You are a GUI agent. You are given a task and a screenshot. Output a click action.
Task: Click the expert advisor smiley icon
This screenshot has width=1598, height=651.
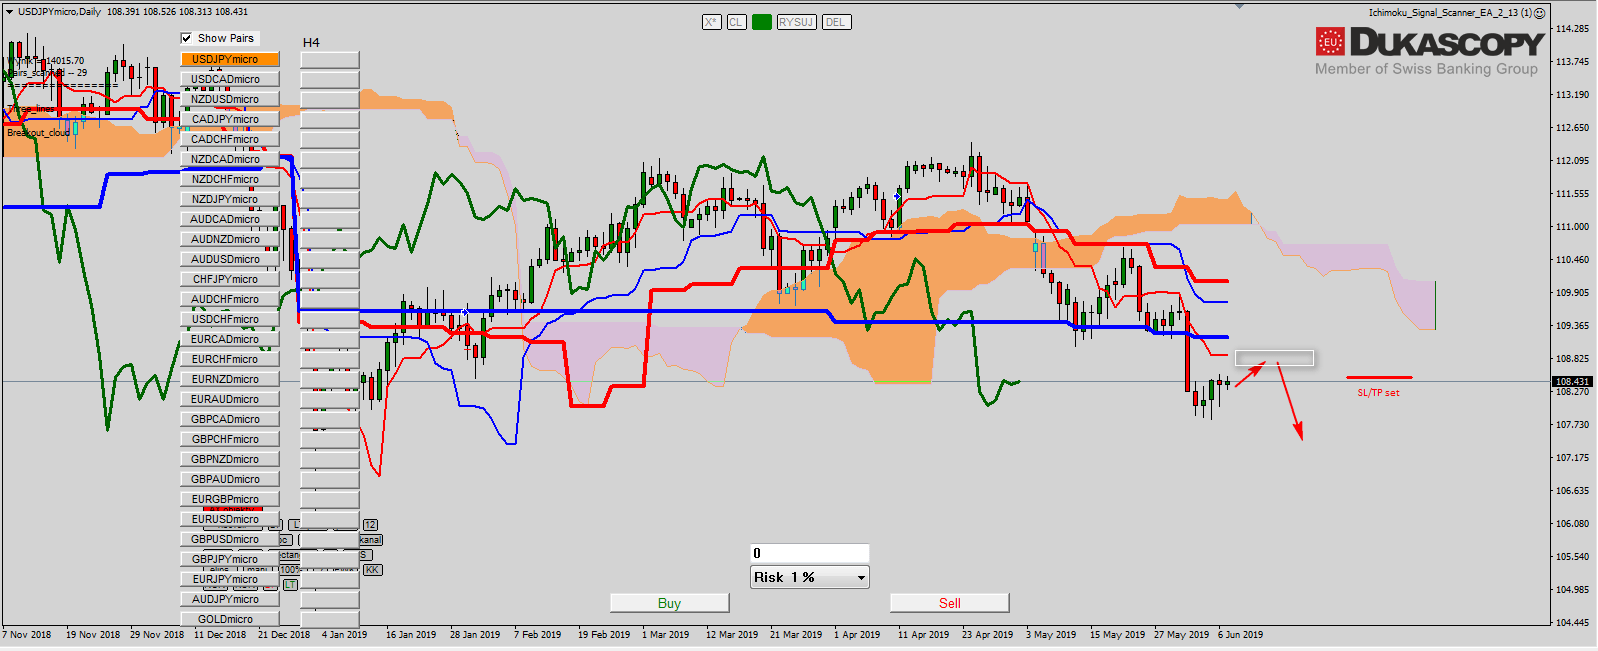click(x=1540, y=13)
